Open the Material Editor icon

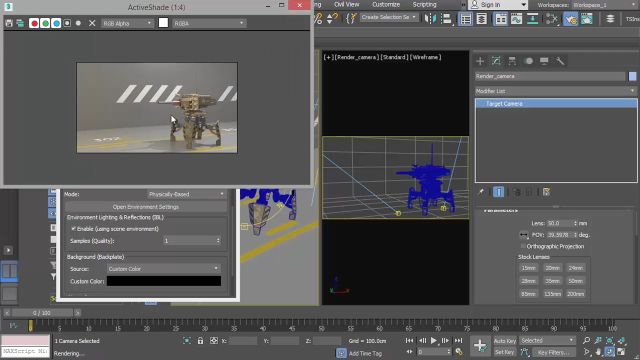552,19
